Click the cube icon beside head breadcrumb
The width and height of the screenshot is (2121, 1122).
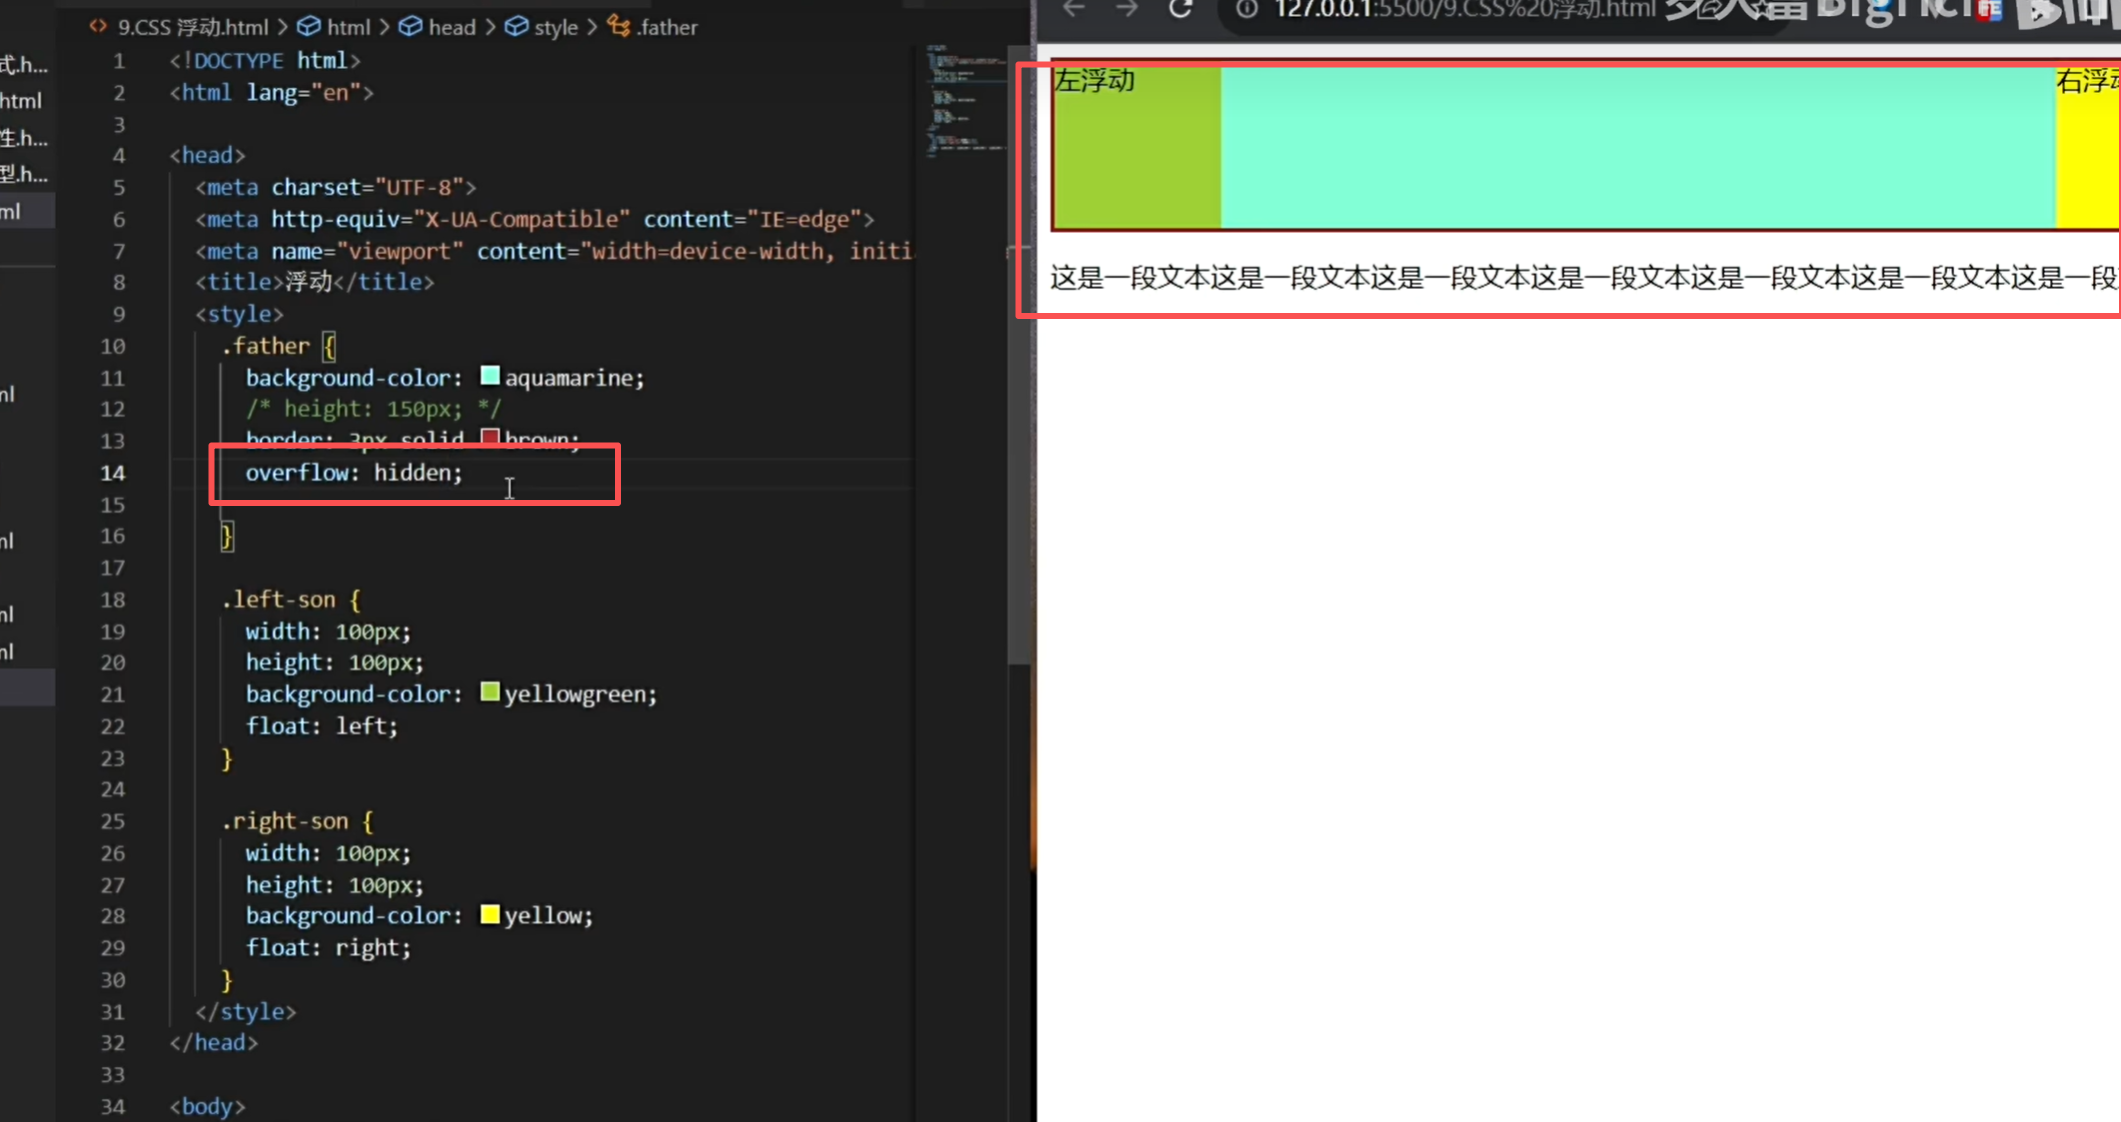click(x=410, y=27)
